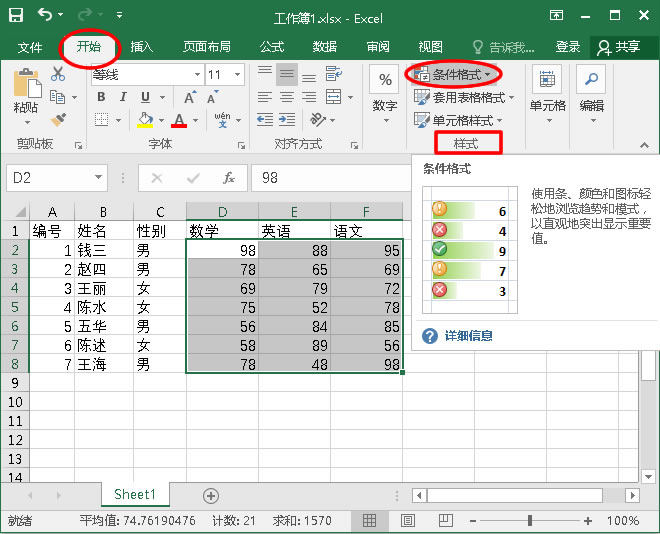
Task: Open the 数字 number format group
Action: point(385,95)
